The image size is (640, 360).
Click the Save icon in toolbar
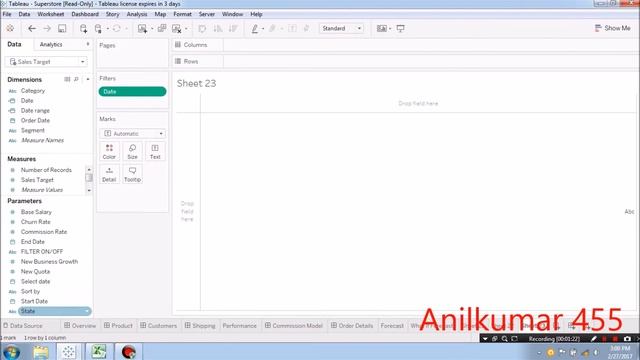pyautogui.click(x=62, y=28)
